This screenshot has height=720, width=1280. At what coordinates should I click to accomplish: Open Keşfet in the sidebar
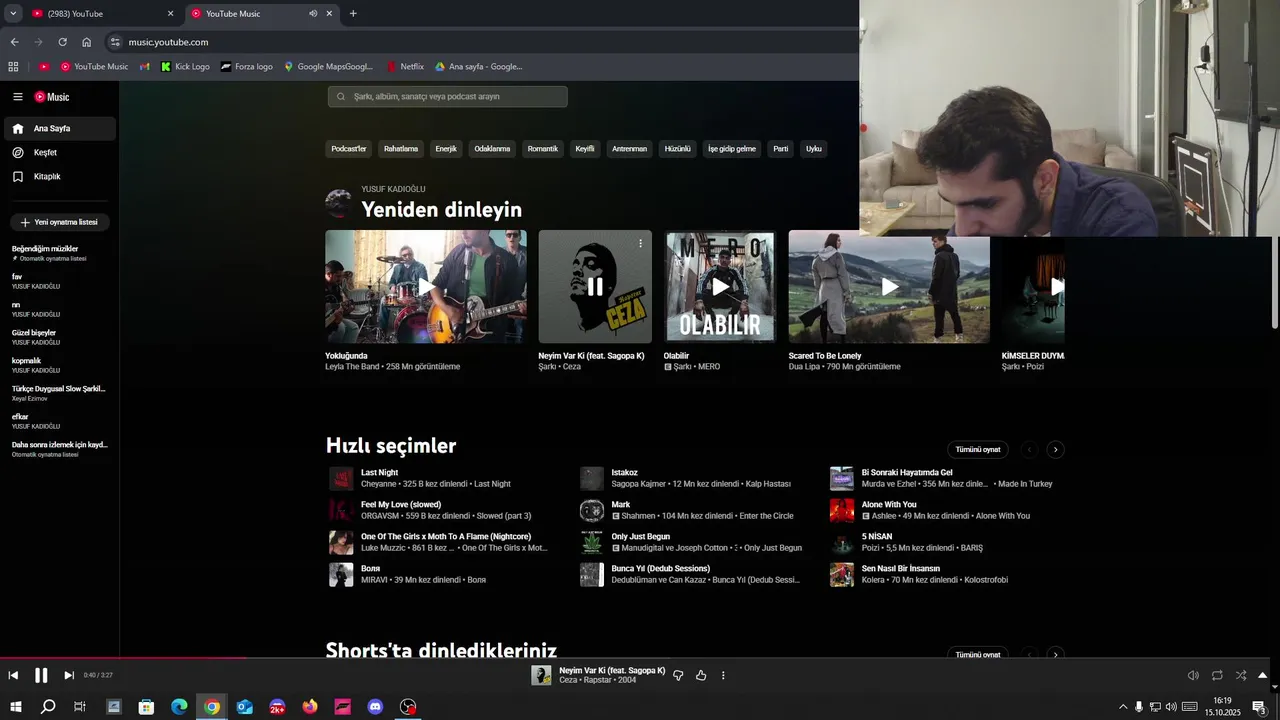59,153
